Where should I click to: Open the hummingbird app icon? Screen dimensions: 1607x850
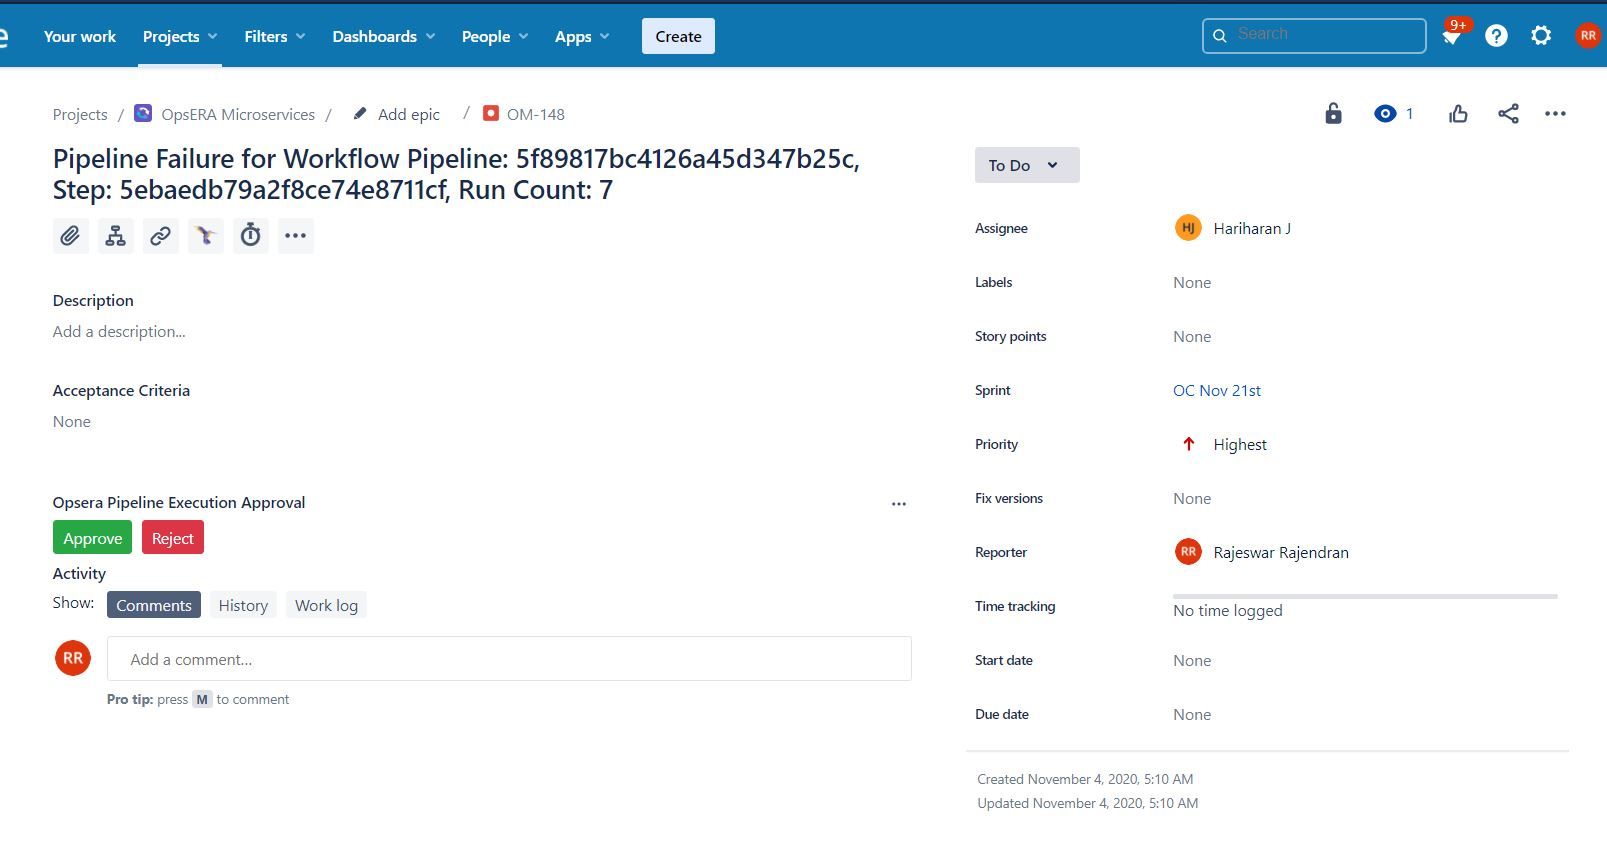pyautogui.click(x=206, y=236)
